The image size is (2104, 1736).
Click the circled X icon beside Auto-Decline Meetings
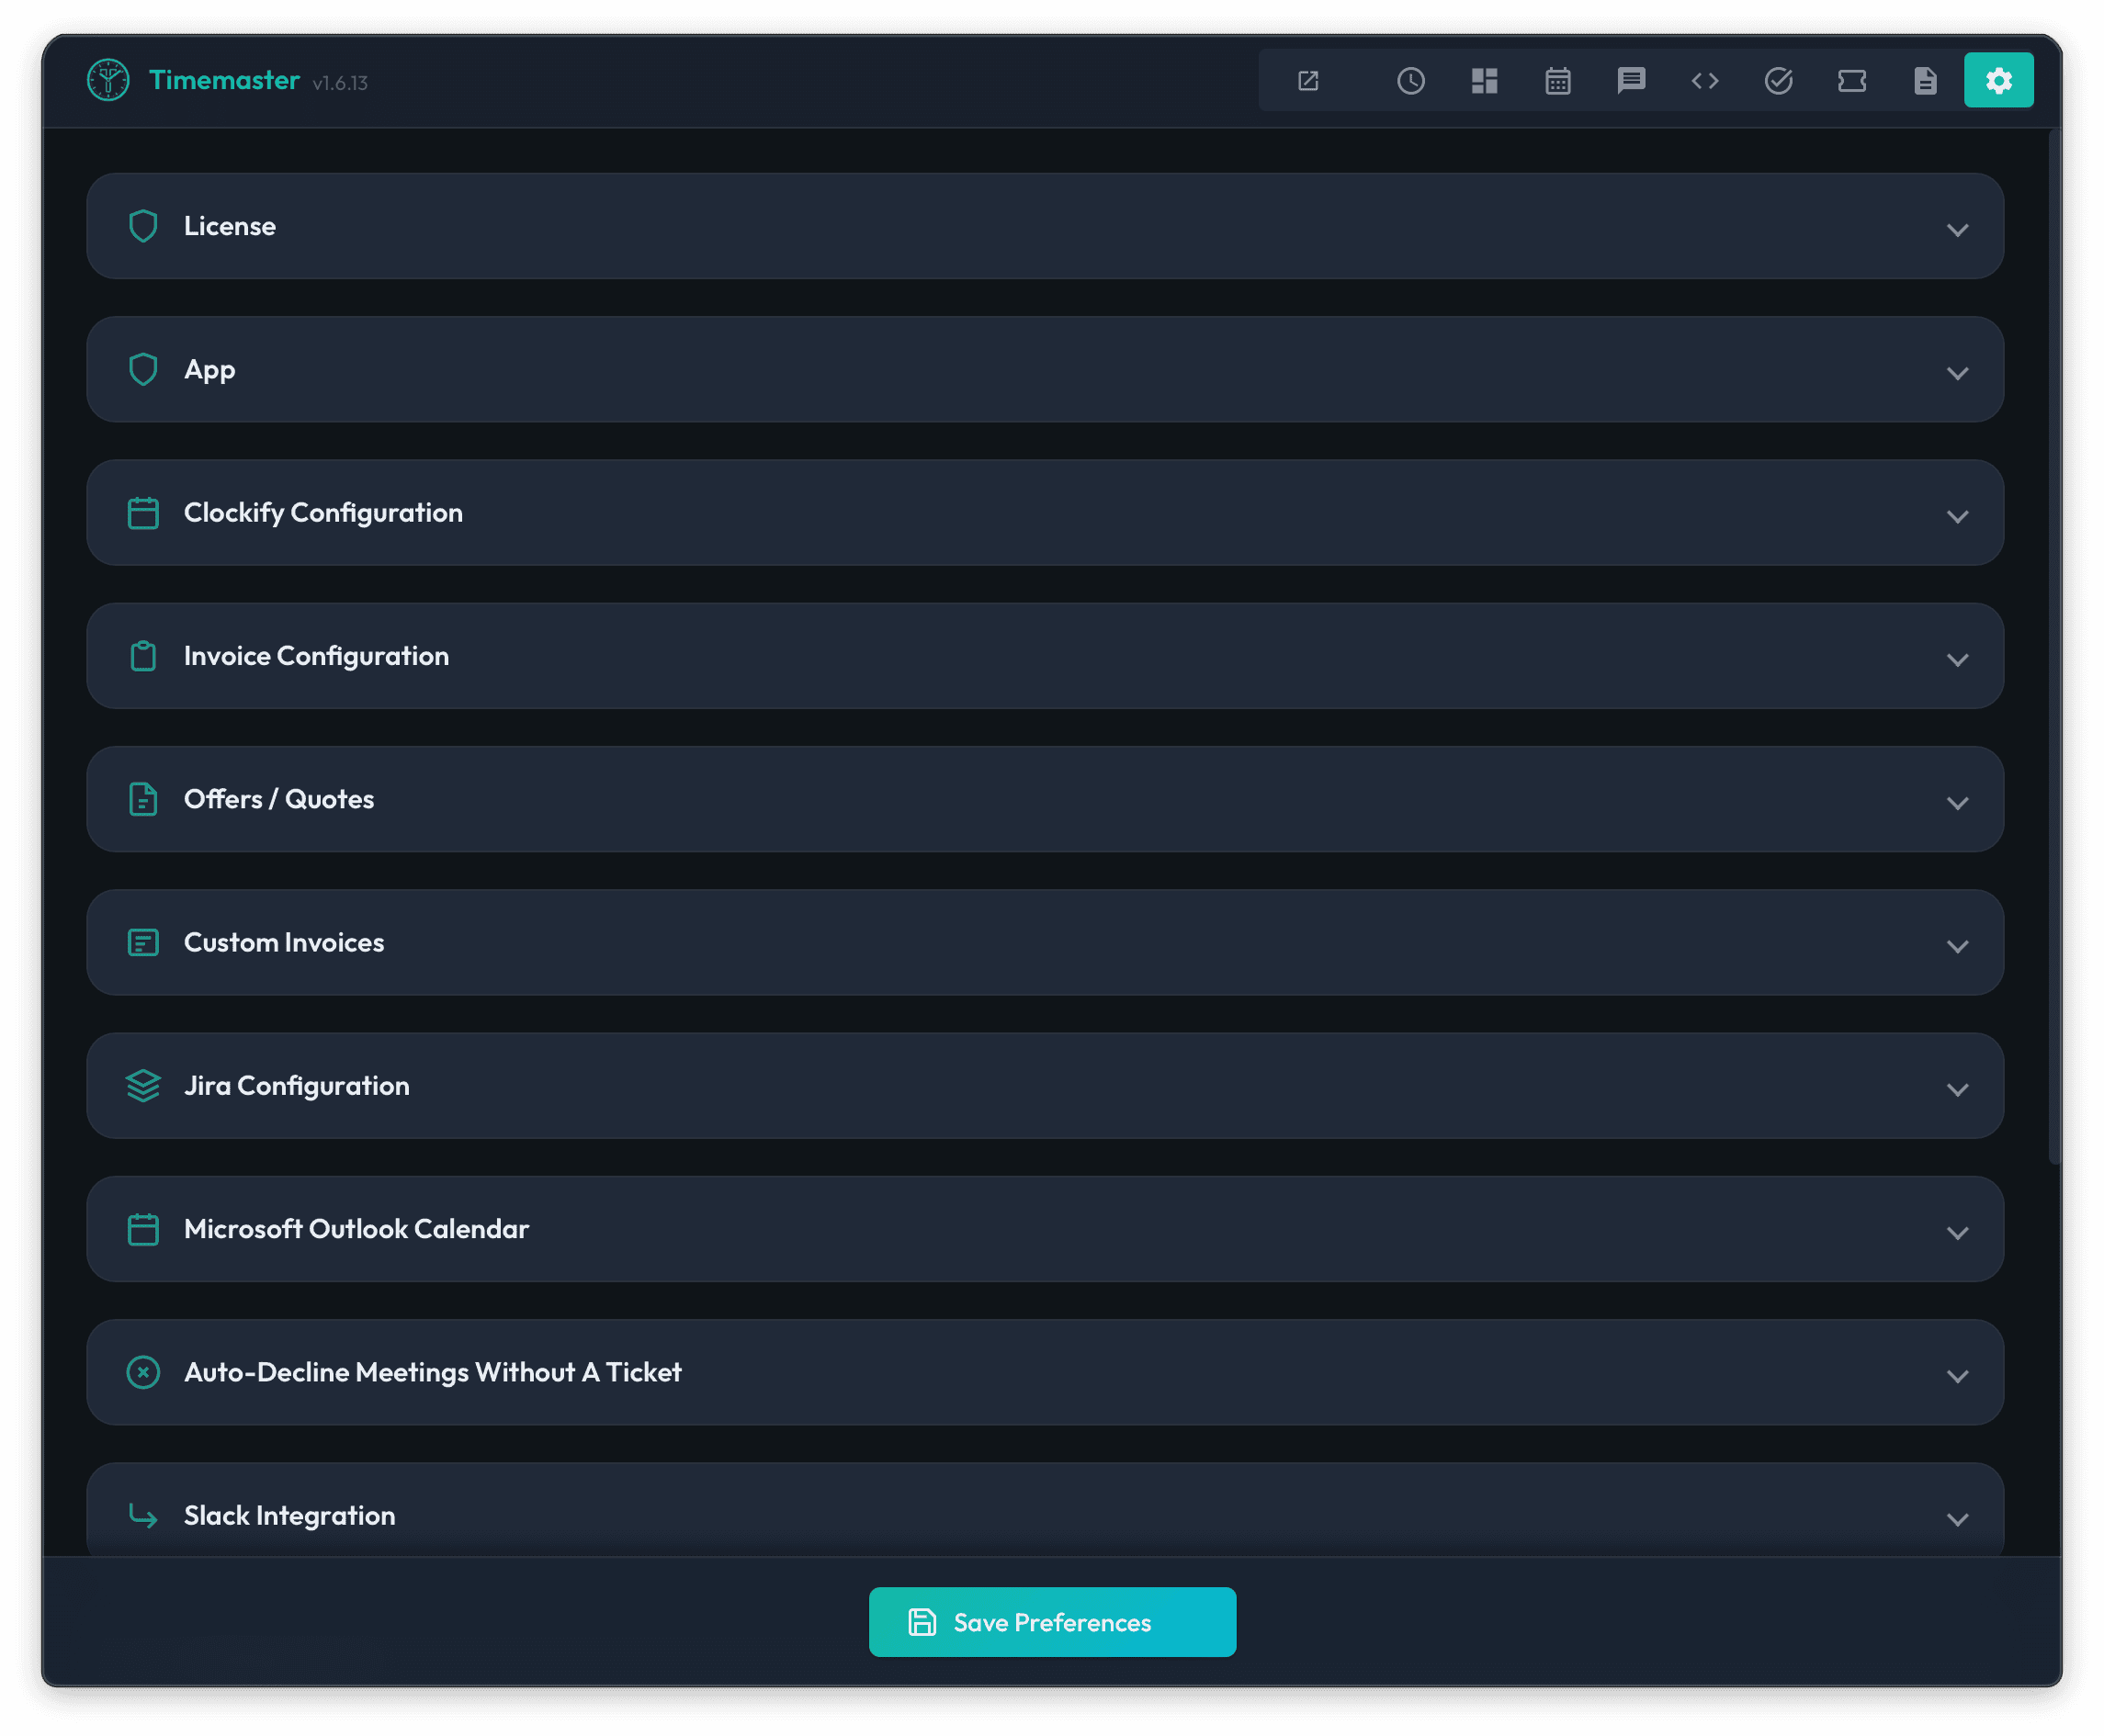point(143,1372)
